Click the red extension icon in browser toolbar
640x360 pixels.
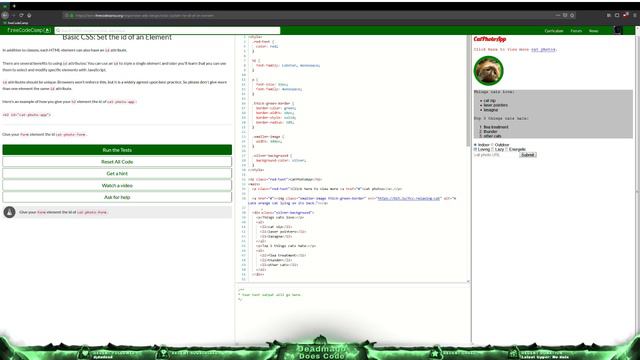point(626,15)
